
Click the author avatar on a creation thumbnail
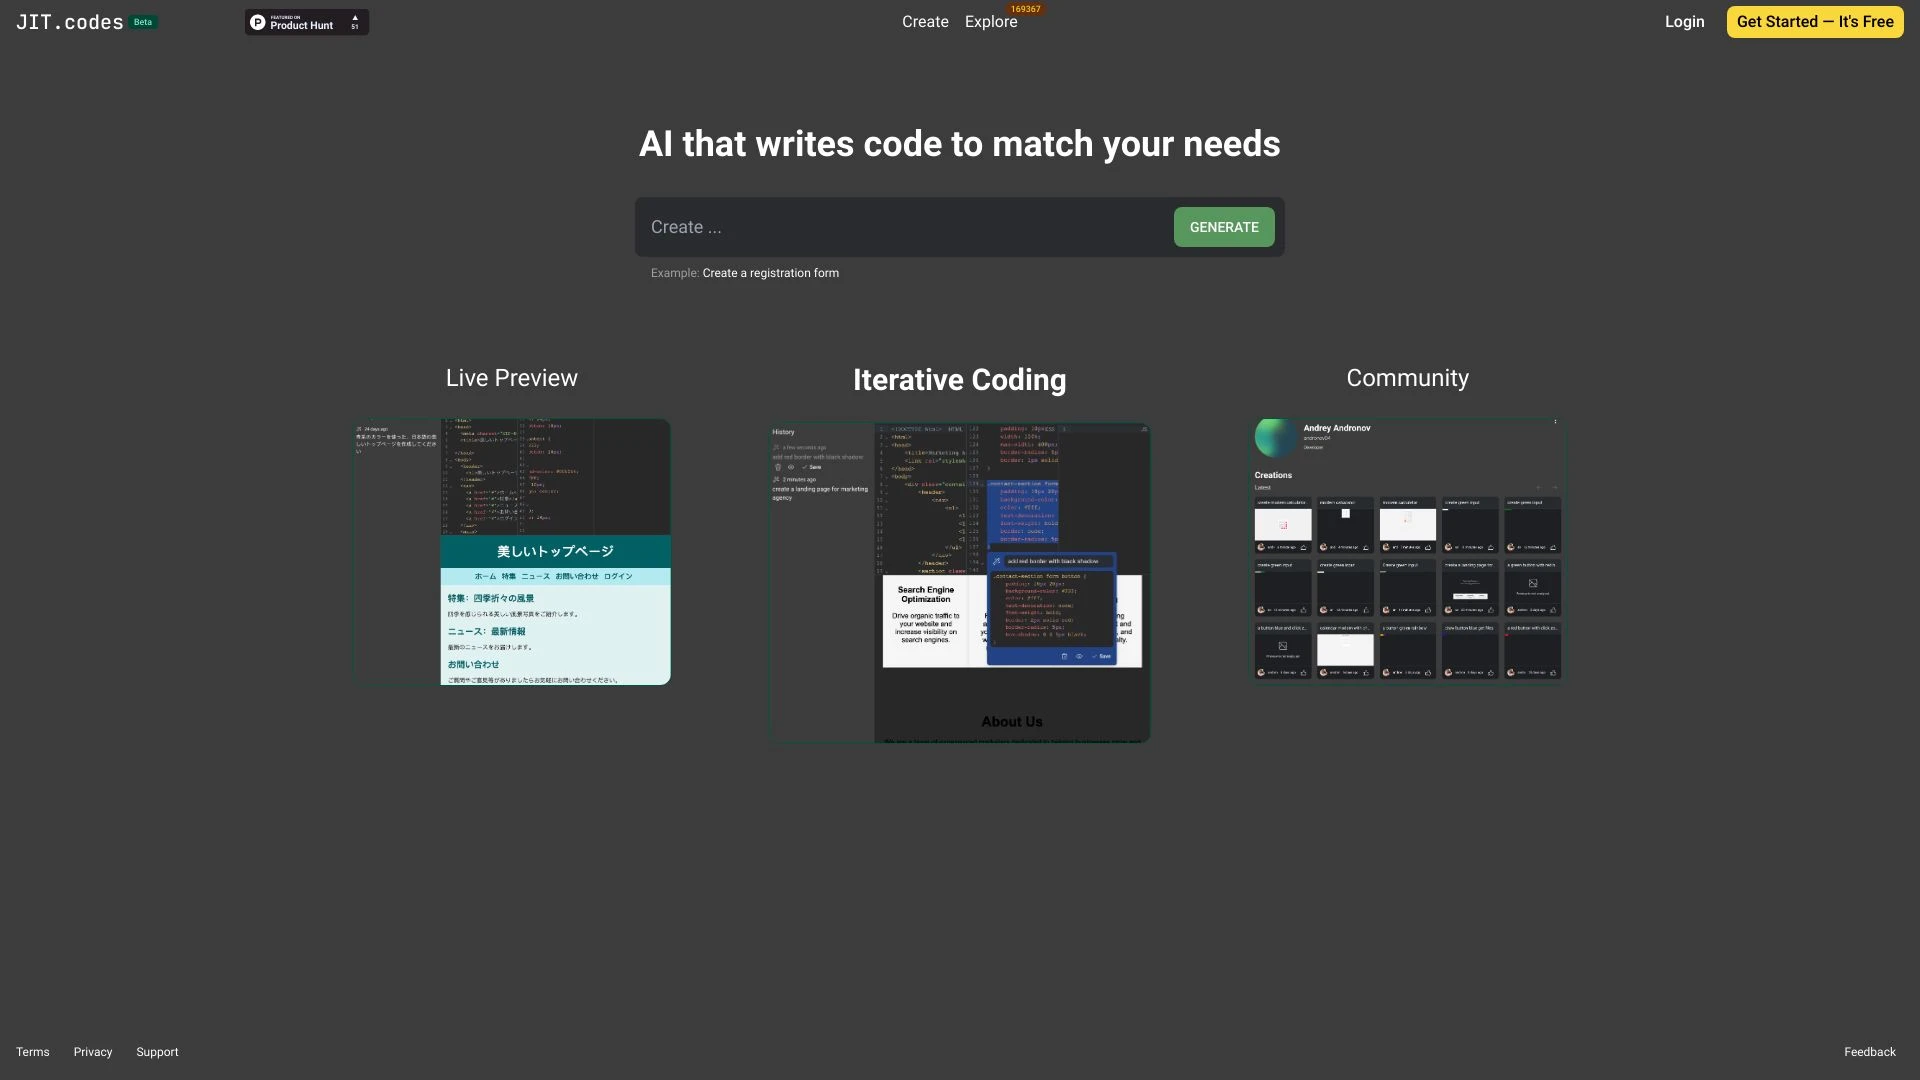point(1261,547)
